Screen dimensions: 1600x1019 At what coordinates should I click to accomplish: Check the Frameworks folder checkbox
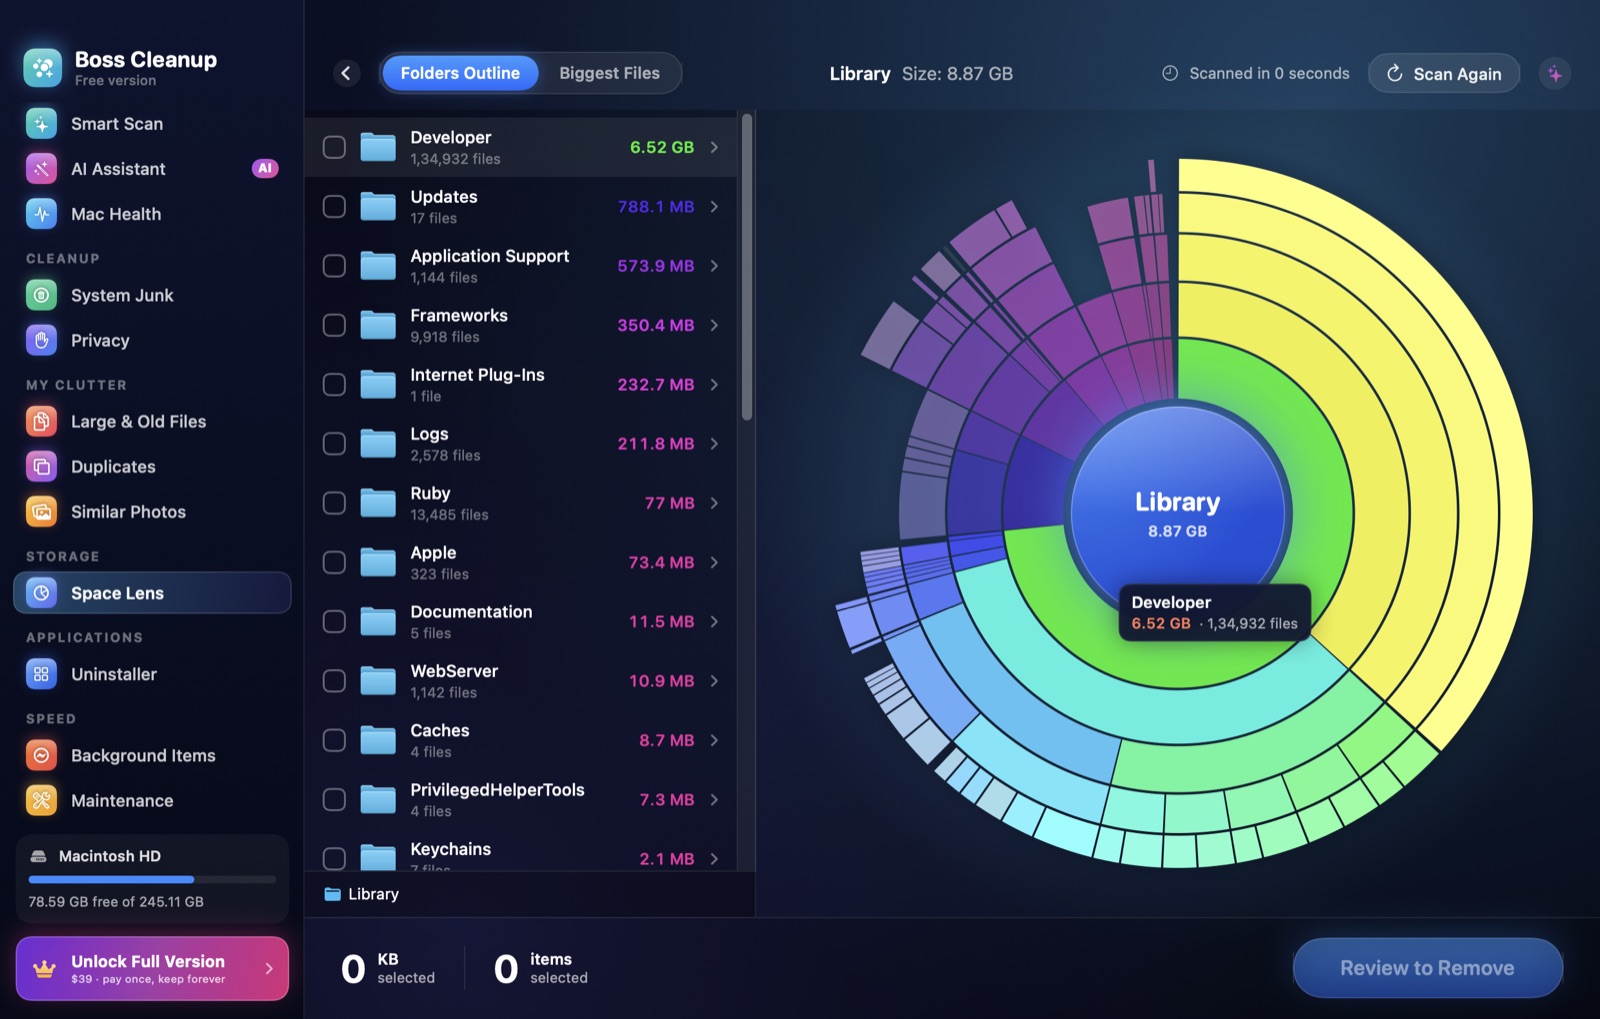click(x=334, y=325)
